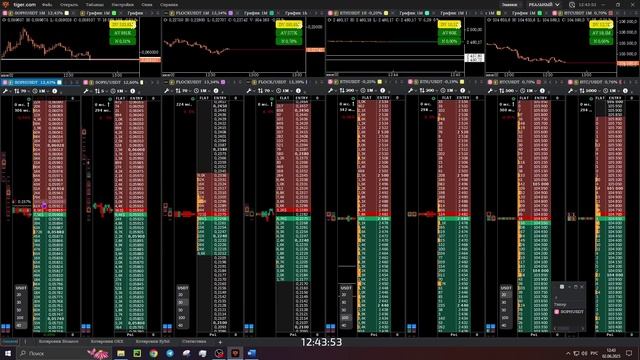Click the blue squares icon at bottom of BOPHUSDT panel
Viewport: 640px width, 360px height.
pyautogui.click(x=6, y=327)
